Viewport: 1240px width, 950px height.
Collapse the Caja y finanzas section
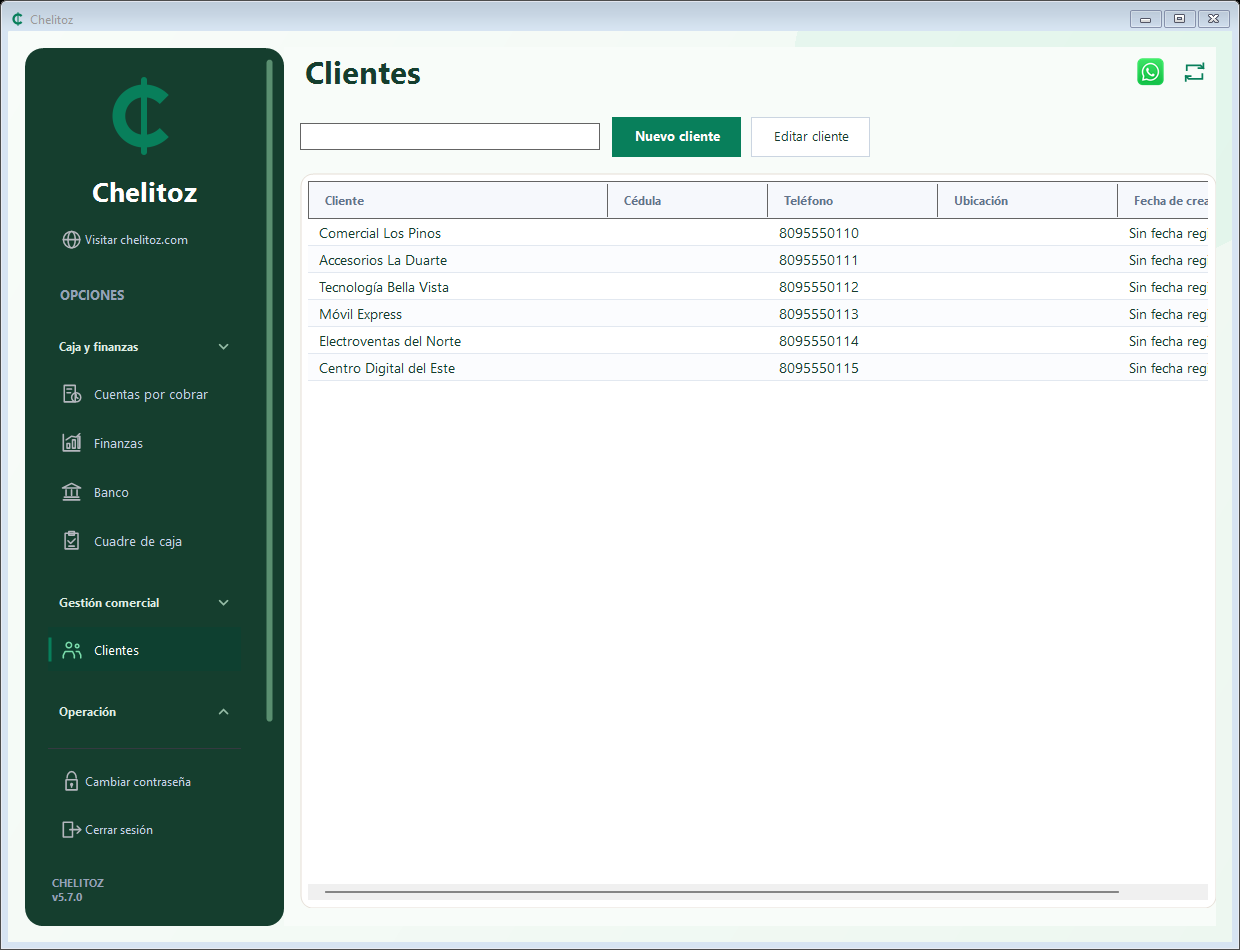pos(224,347)
